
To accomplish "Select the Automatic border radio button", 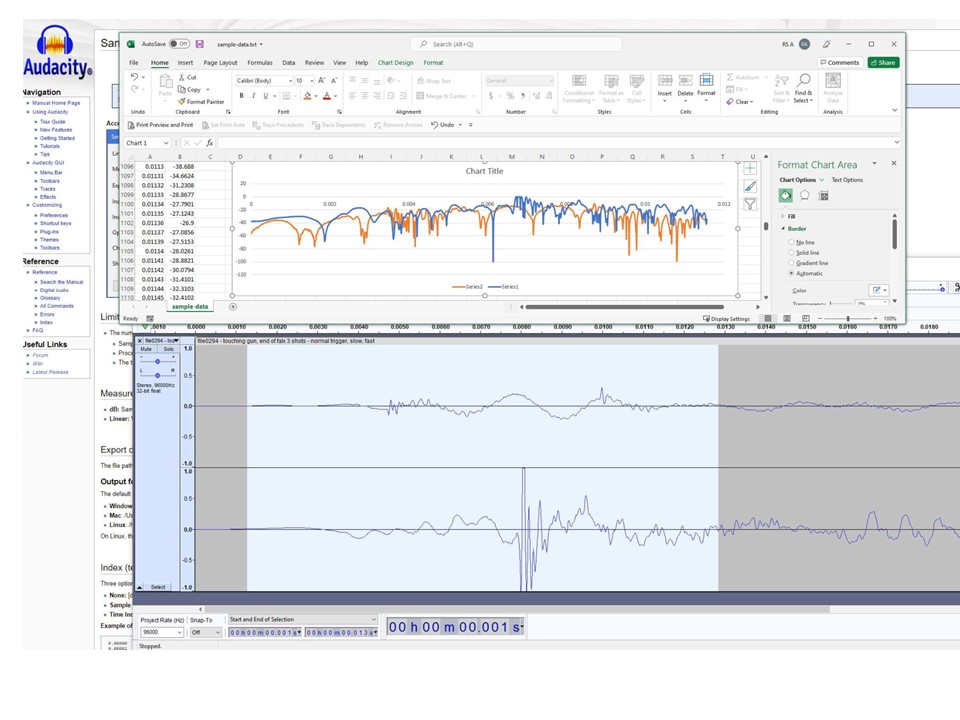I will coord(791,273).
